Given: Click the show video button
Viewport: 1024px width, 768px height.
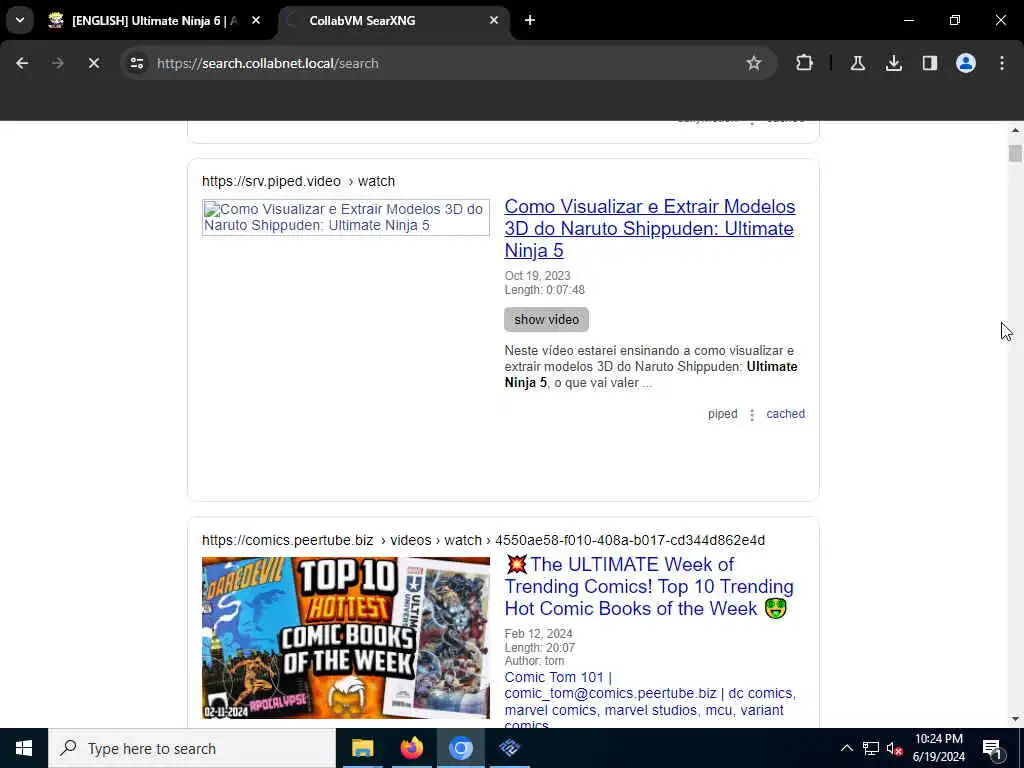Looking at the screenshot, I should click(546, 319).
